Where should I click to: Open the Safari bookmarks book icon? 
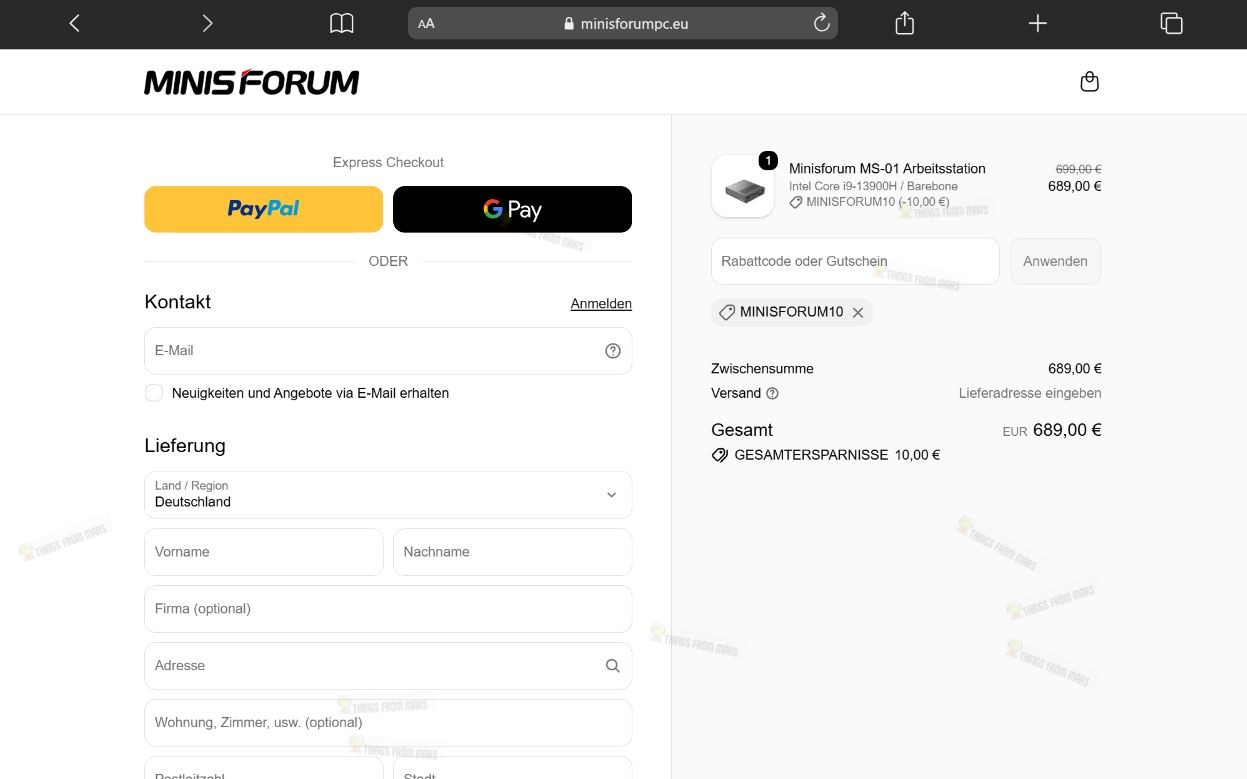click(342, 23)
